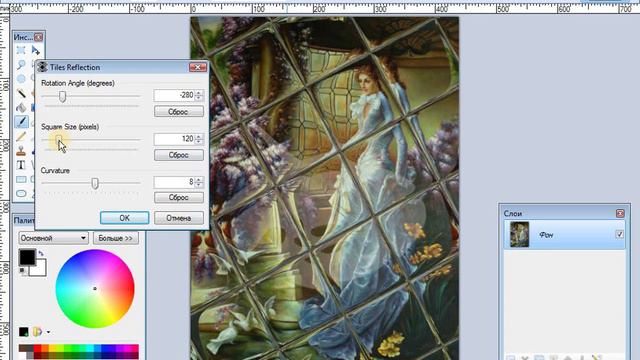This screenshot has height=360, width=640.
Task: Toggle visibility checkbox of the Фон layer
Action: (x=620, y=235)
